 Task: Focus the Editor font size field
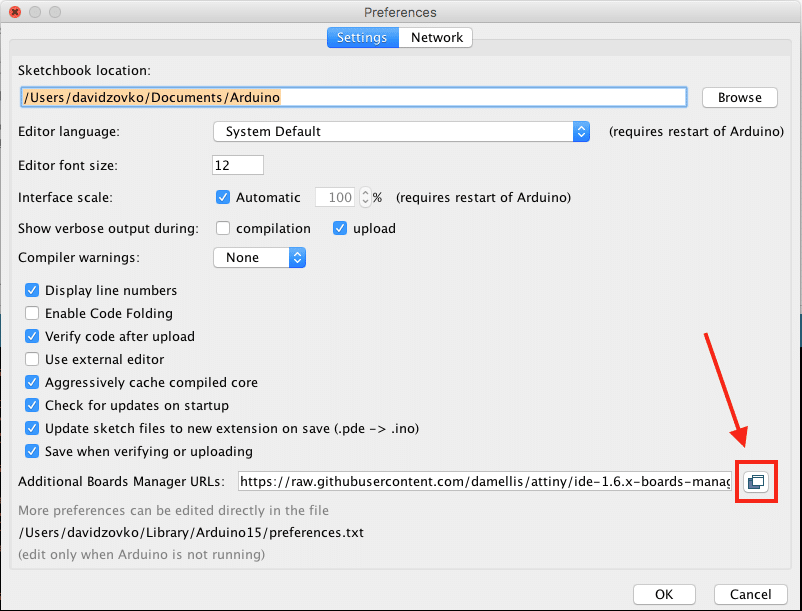(238, 165)
